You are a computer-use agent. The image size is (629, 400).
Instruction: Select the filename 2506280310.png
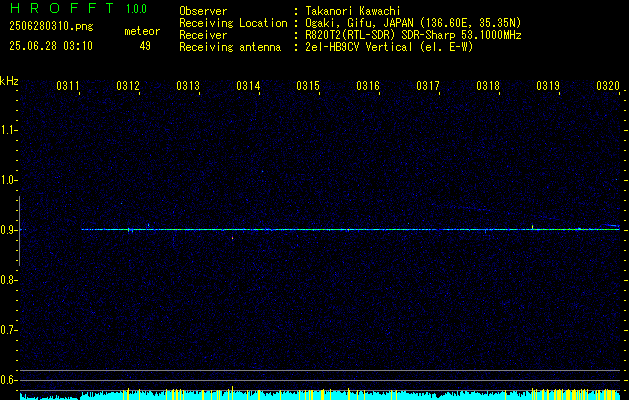[51, 26]
